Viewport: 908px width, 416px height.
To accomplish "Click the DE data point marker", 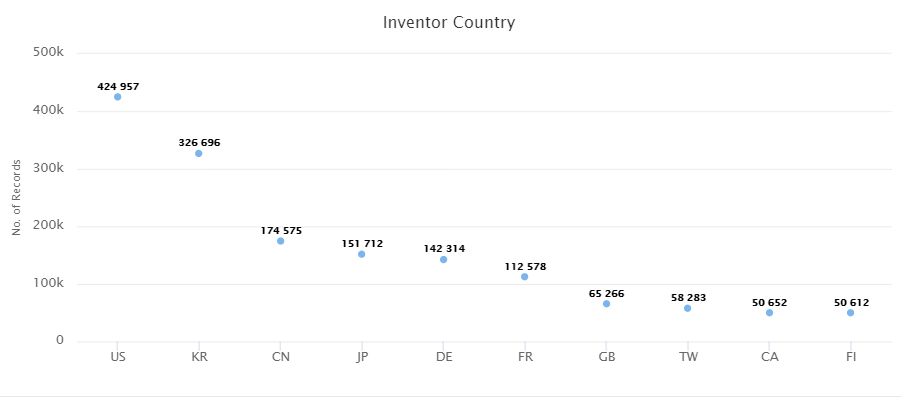I will pyautogui.click(x=444, y=260).
